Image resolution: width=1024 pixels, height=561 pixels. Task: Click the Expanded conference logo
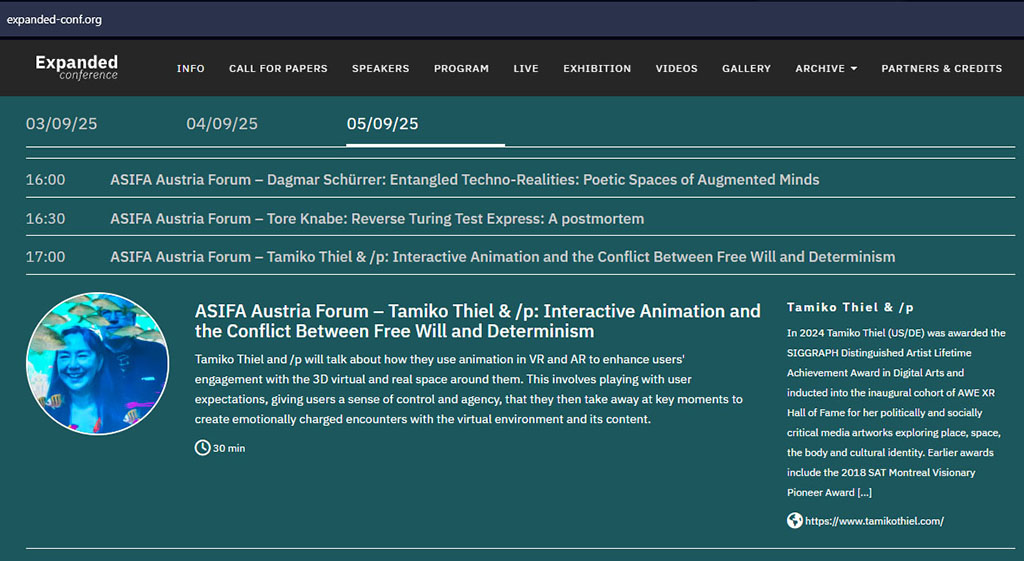[x=76, y=67]
